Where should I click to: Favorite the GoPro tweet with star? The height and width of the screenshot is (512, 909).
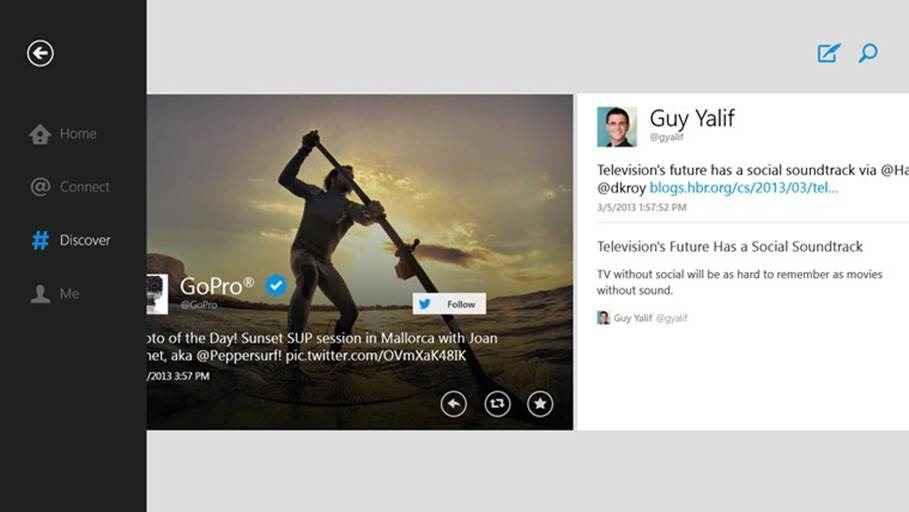(540, 403)
